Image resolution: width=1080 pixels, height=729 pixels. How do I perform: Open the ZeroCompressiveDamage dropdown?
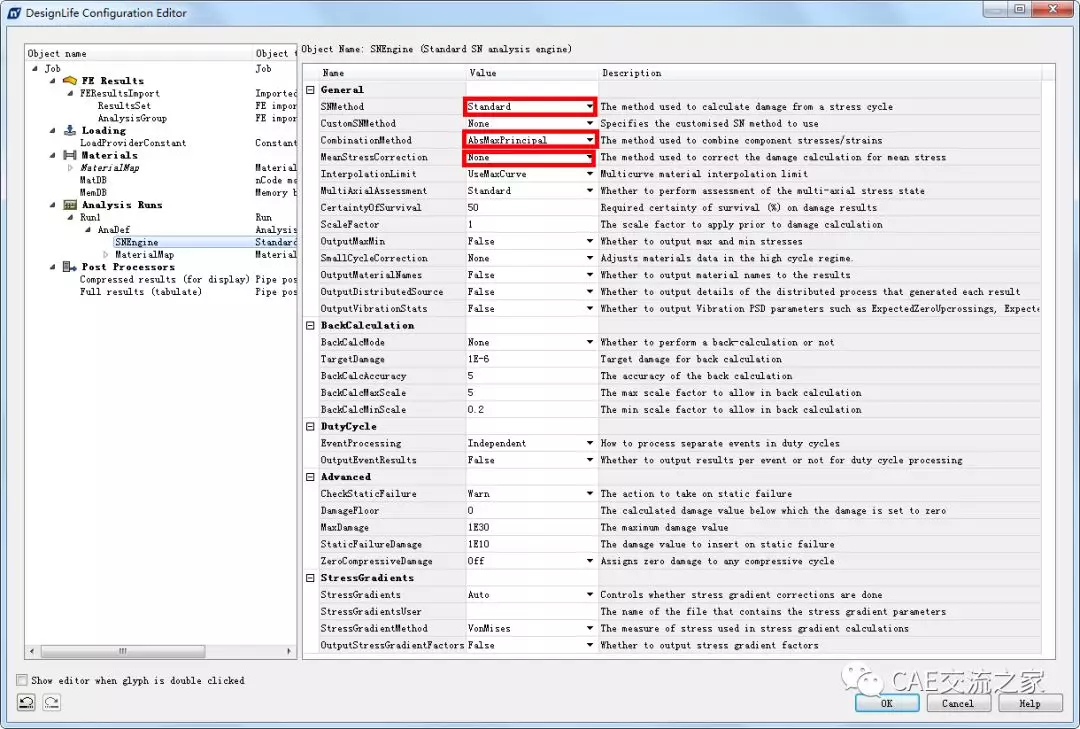tap(590, 561)
